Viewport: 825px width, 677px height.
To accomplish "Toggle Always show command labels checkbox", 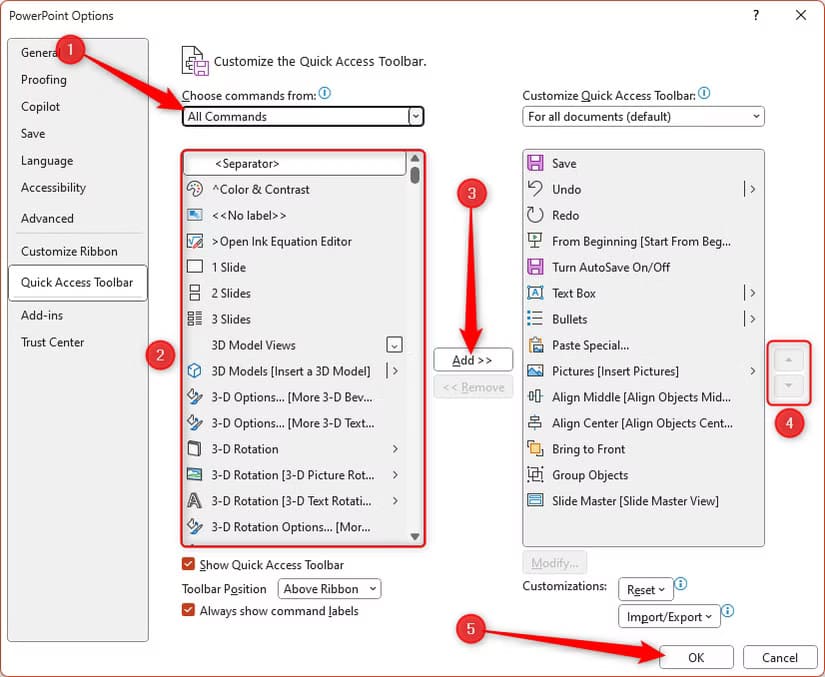I will point(188,610).
